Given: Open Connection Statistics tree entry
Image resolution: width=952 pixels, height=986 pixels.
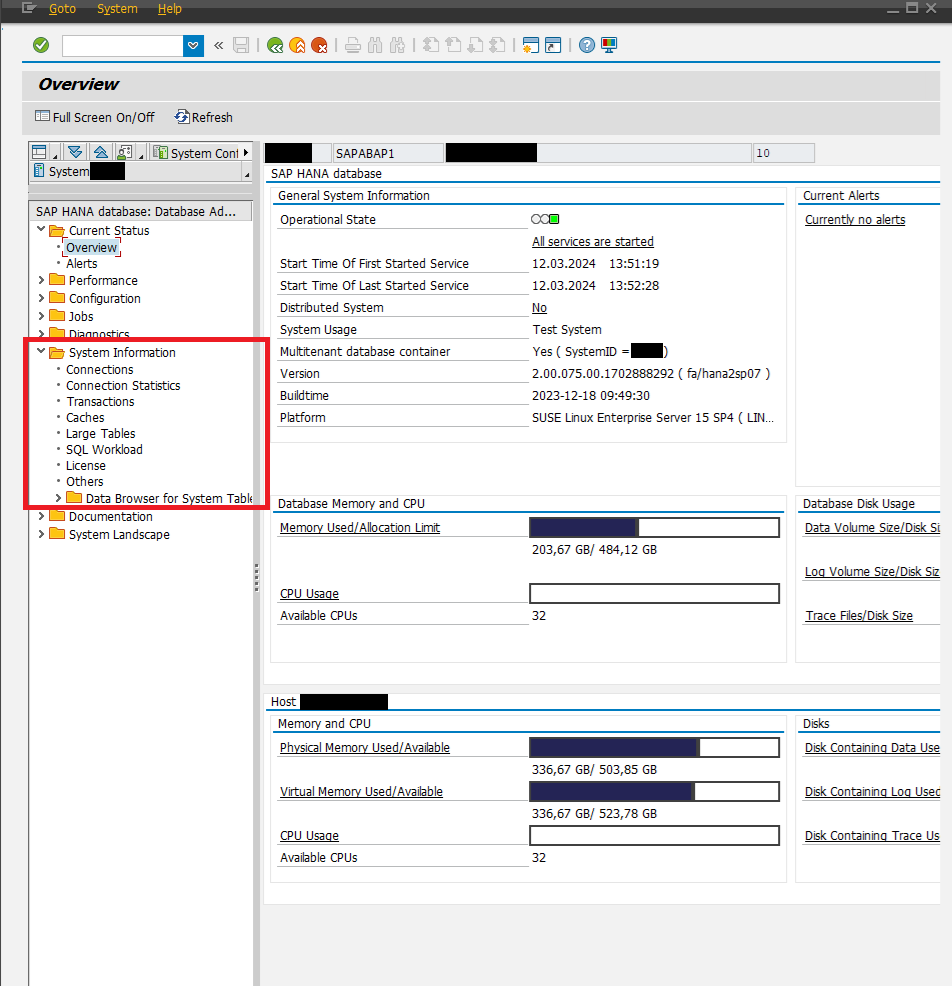Looking at the screenshot, I should (x=123, y=385).
